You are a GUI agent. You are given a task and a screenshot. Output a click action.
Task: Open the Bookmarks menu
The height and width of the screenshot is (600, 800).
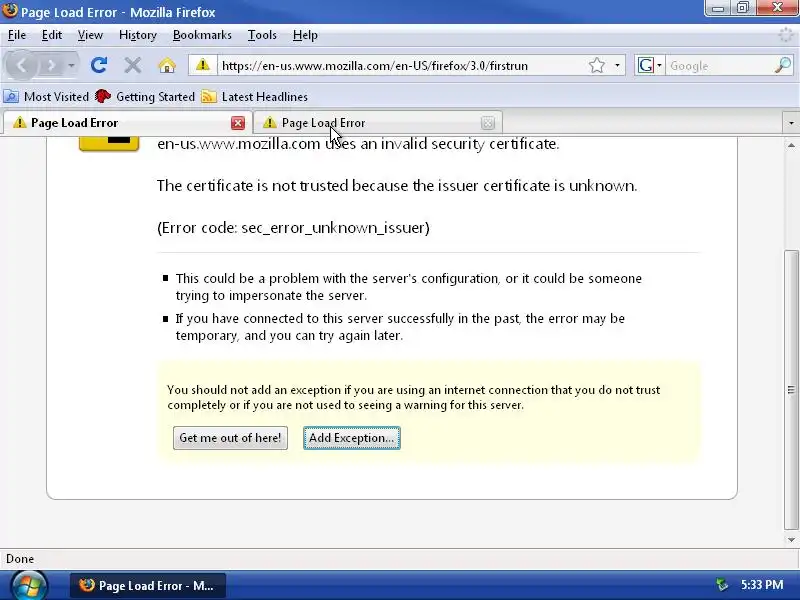pos(202,35)
